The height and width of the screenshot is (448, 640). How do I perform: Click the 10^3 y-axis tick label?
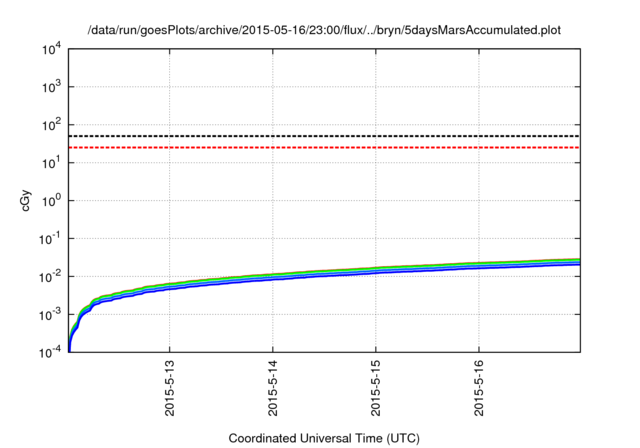tap(52, 87)
